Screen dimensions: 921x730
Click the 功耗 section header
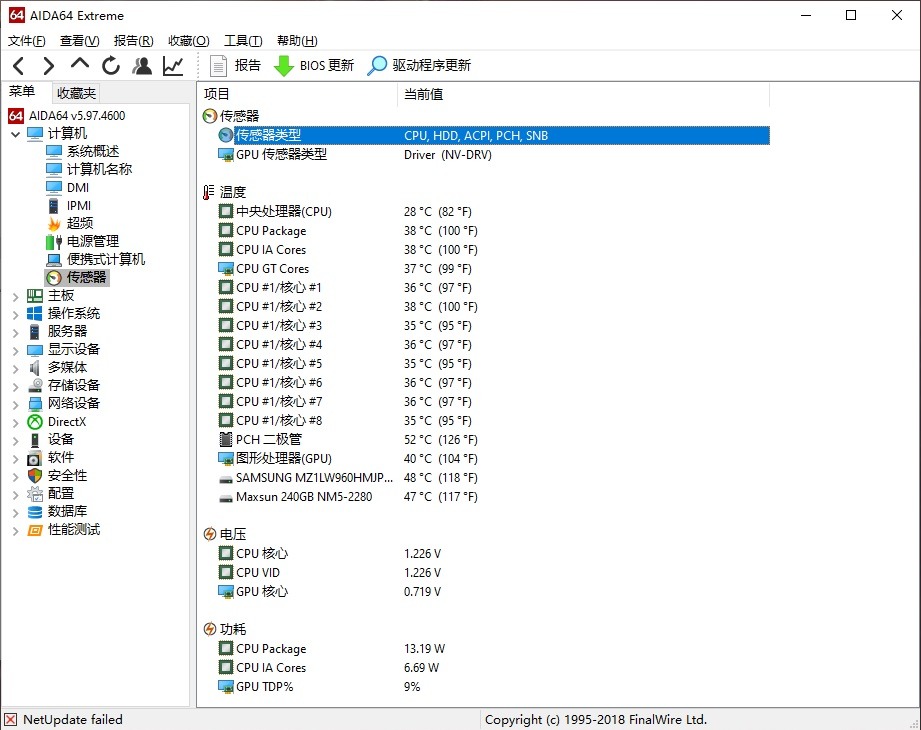coord(225,630)
